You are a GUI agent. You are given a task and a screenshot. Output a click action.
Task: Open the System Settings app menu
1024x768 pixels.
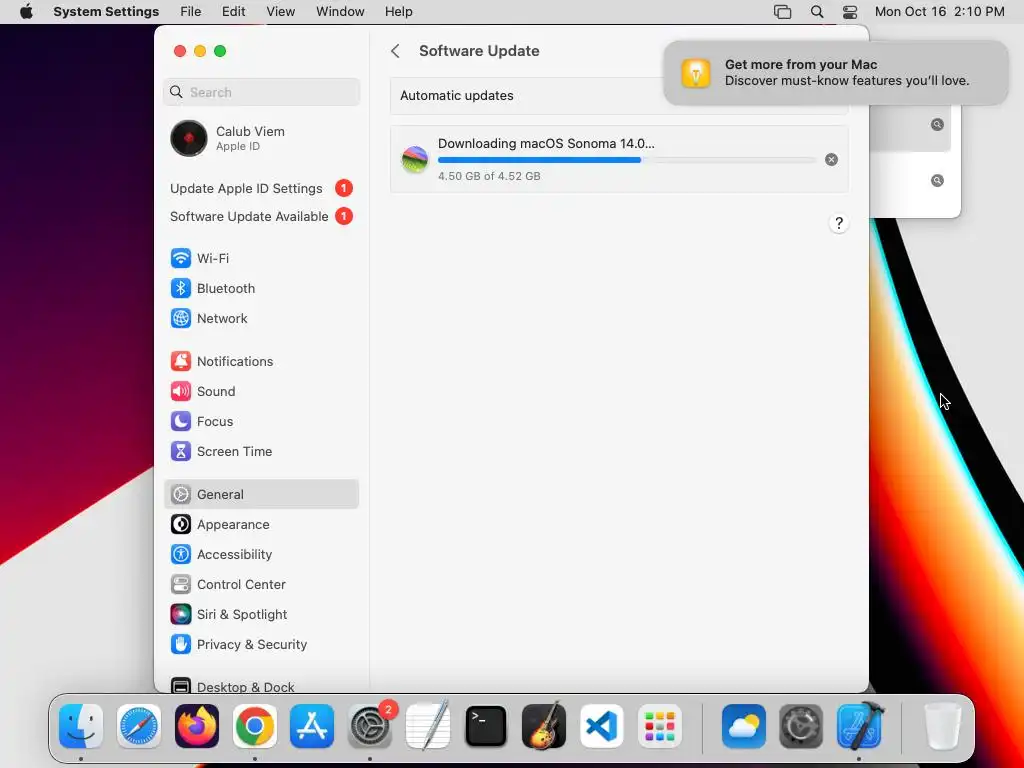point(106,12)
